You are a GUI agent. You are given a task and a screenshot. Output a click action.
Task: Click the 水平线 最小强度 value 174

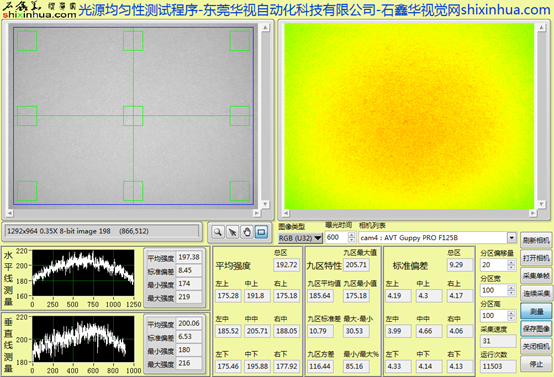coord(189,284)
